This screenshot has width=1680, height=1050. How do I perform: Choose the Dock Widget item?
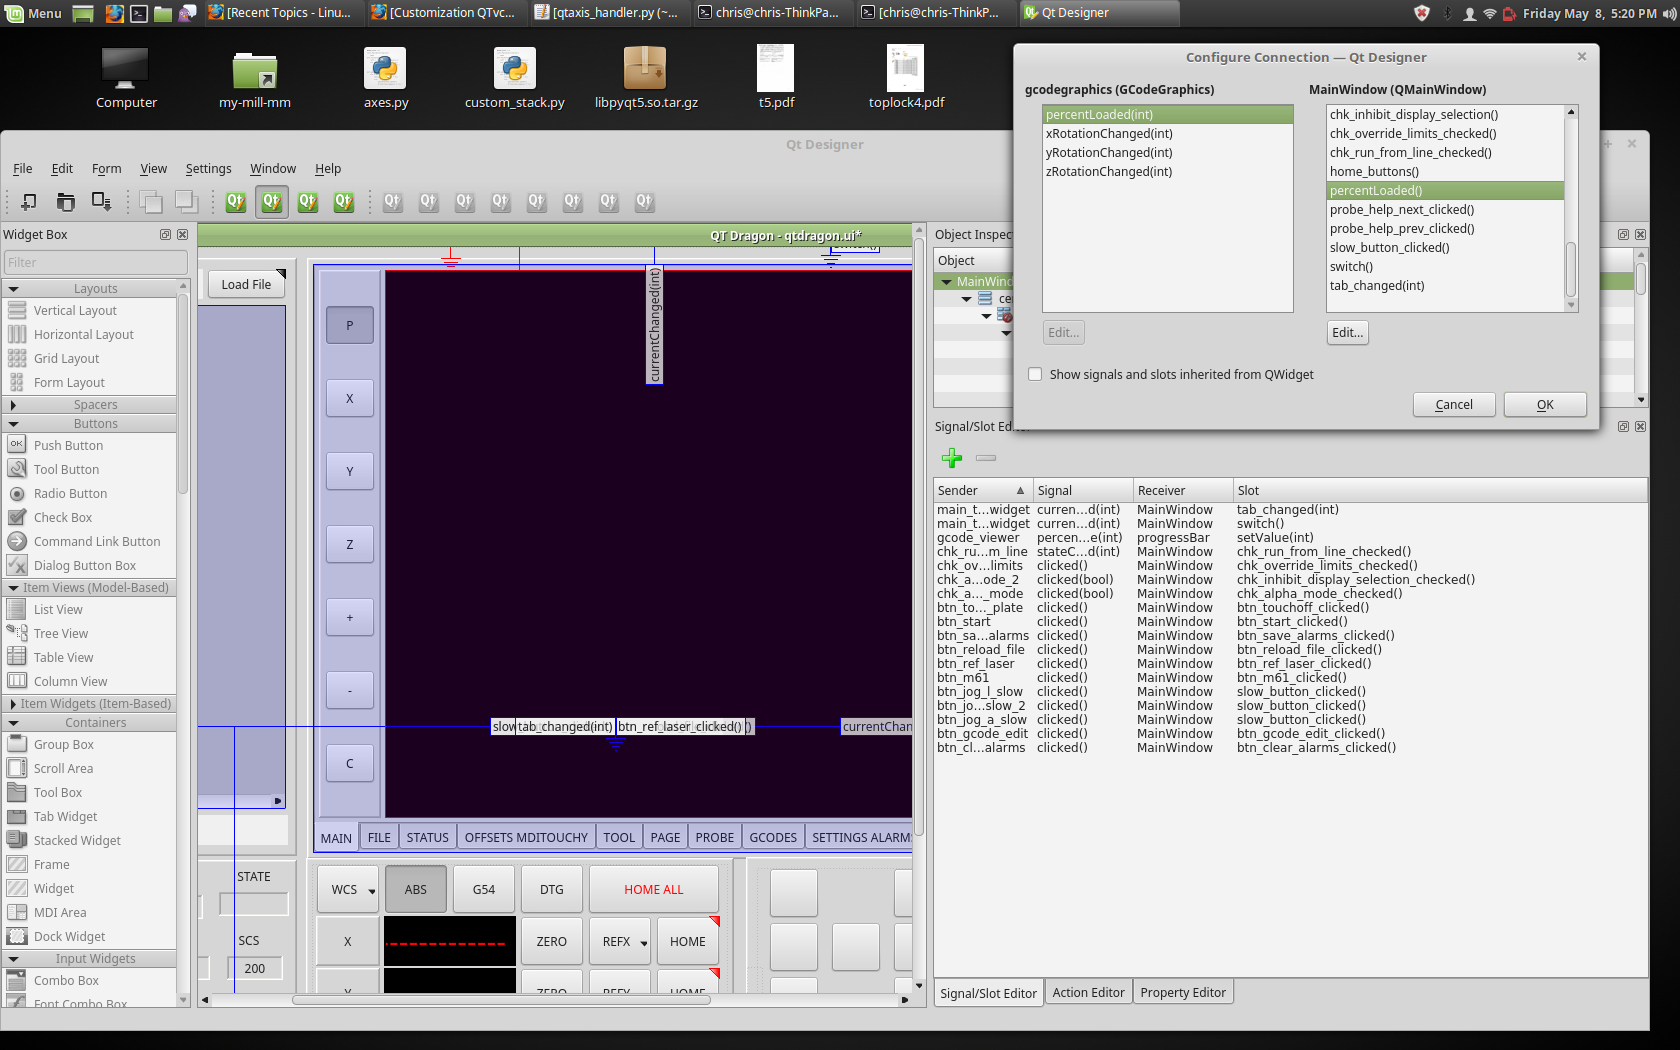tap(69, 937)
